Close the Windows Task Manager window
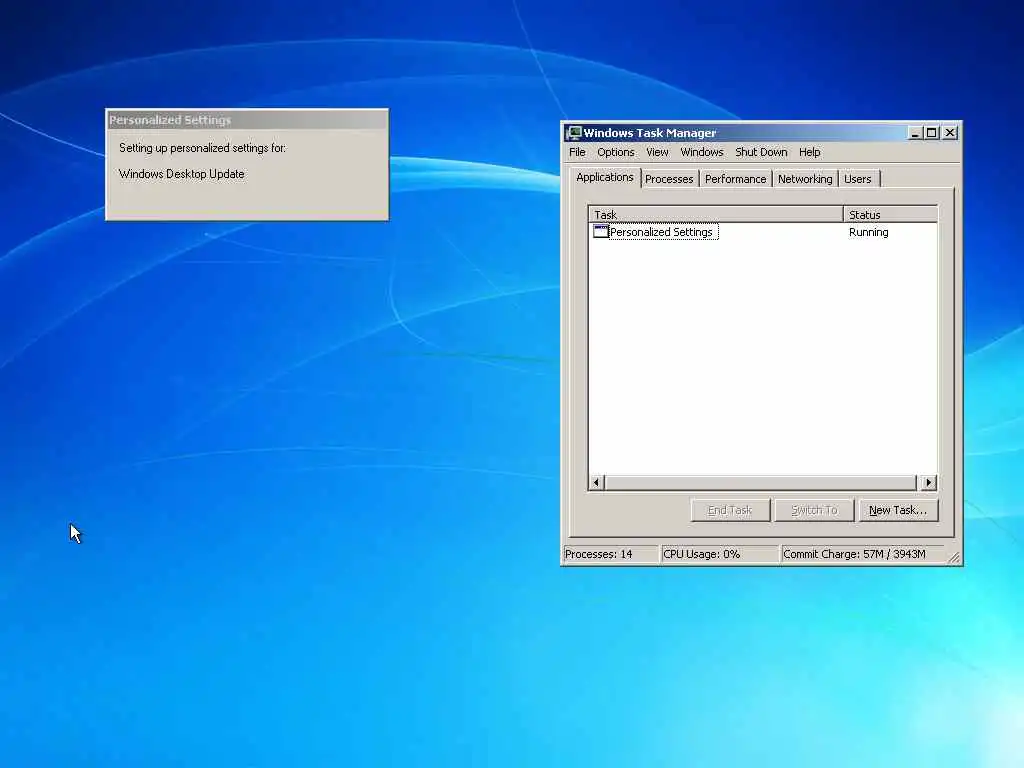This screenshot has height=768, width=1024. click(x=950, y=133)
